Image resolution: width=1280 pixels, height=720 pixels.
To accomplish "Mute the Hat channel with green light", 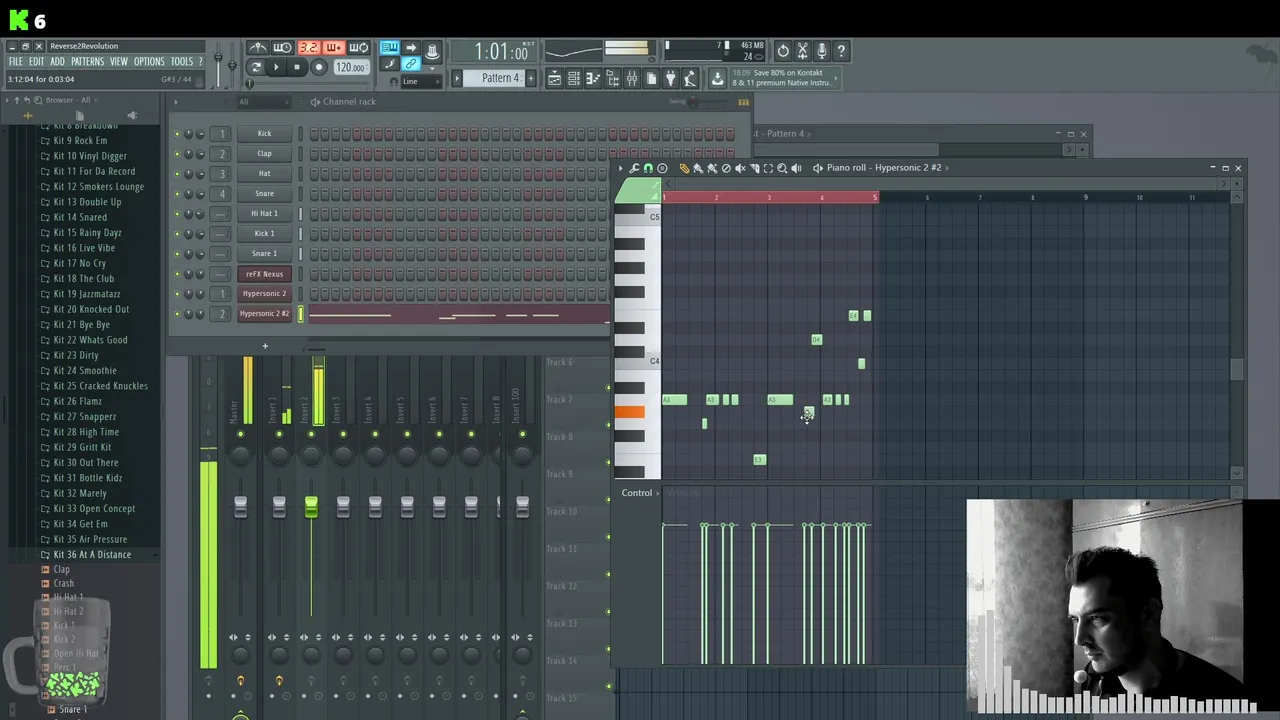I will 178,174.
